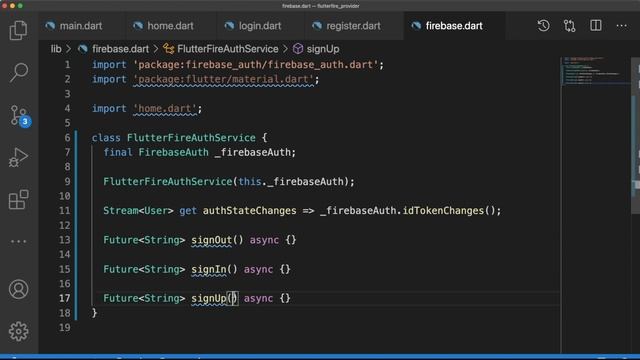Open editor More Actions ellipsis menu
This screenshot has width=640, height=360.
[x=621, y=26]
